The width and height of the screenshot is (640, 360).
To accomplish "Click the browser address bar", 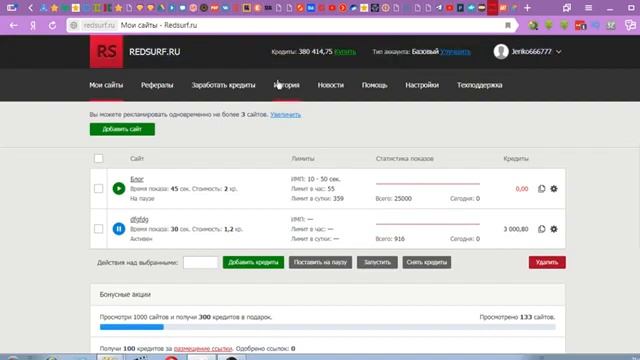I will point(292,25).
